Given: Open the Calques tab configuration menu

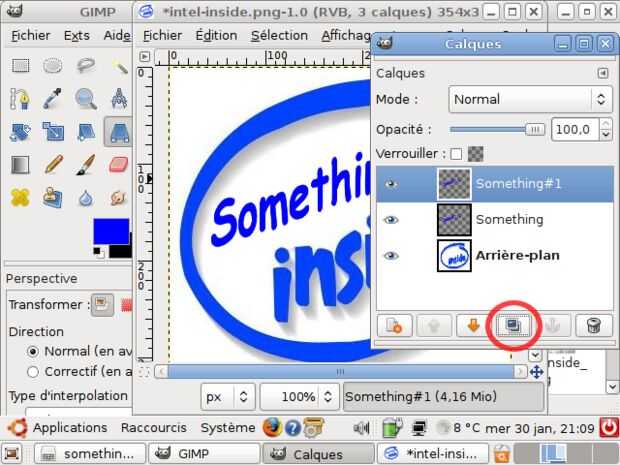Looking at the screenshot, I should 603,73.
